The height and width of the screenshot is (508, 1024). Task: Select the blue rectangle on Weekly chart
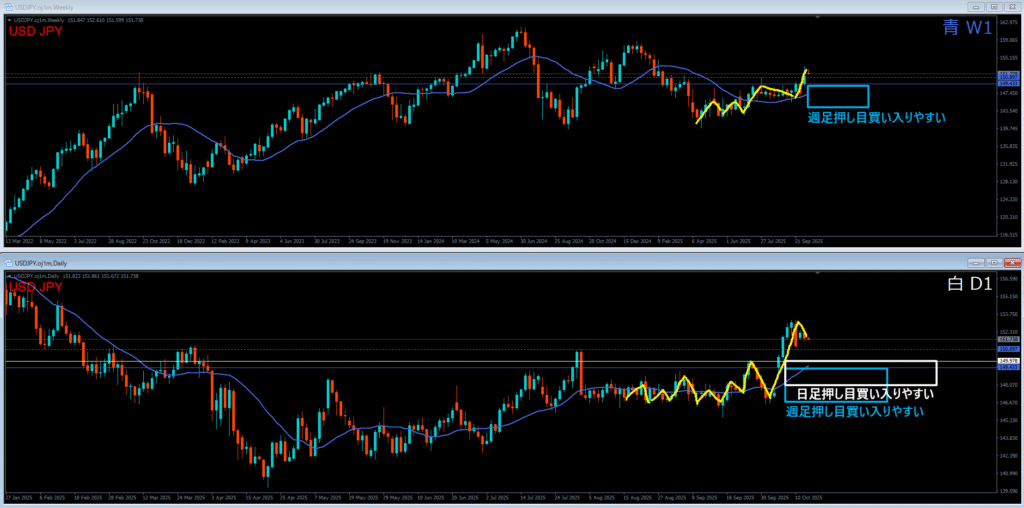tap(837, 86)
